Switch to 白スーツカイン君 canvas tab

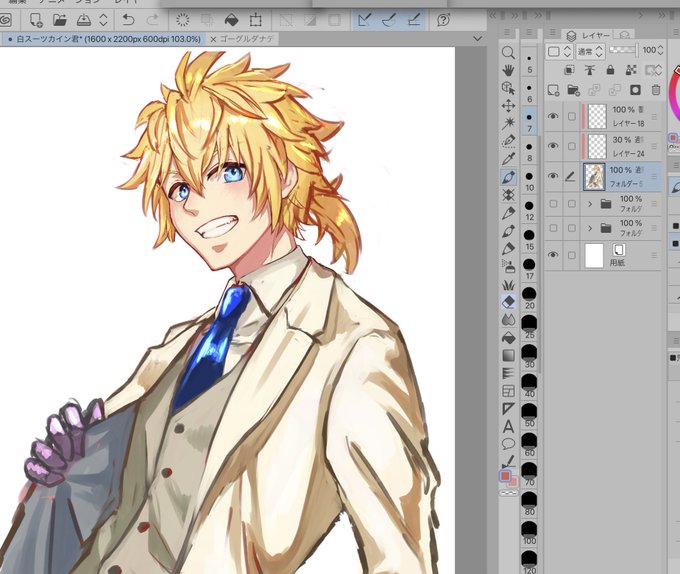pyautogui.click(x=104, y=39)
